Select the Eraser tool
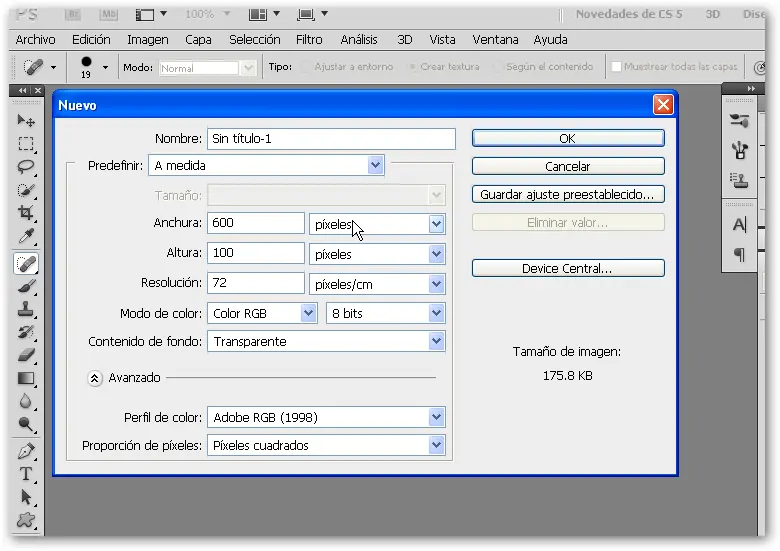 click(26, 355)
